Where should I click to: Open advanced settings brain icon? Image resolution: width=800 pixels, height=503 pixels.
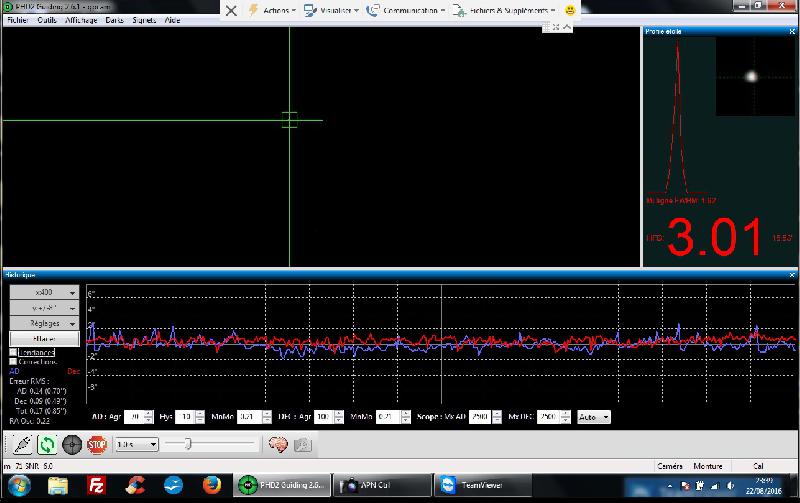coord(278,444)
